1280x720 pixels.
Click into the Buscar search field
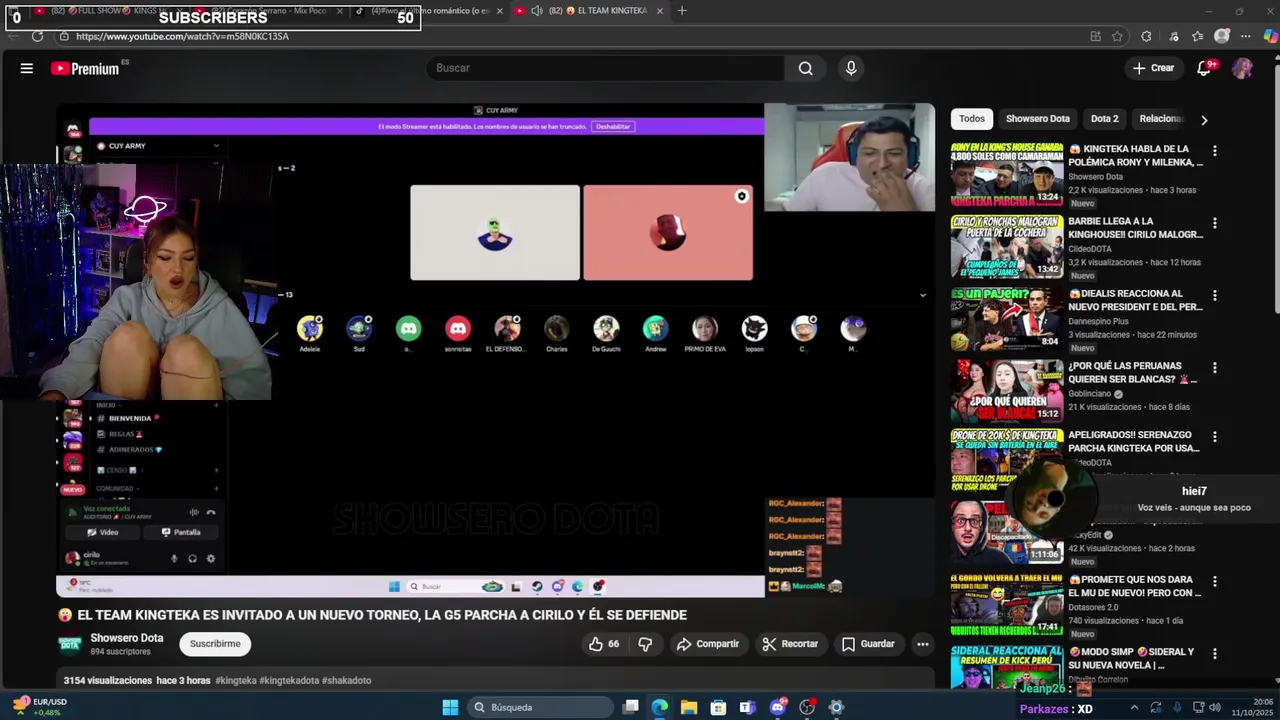605,68
